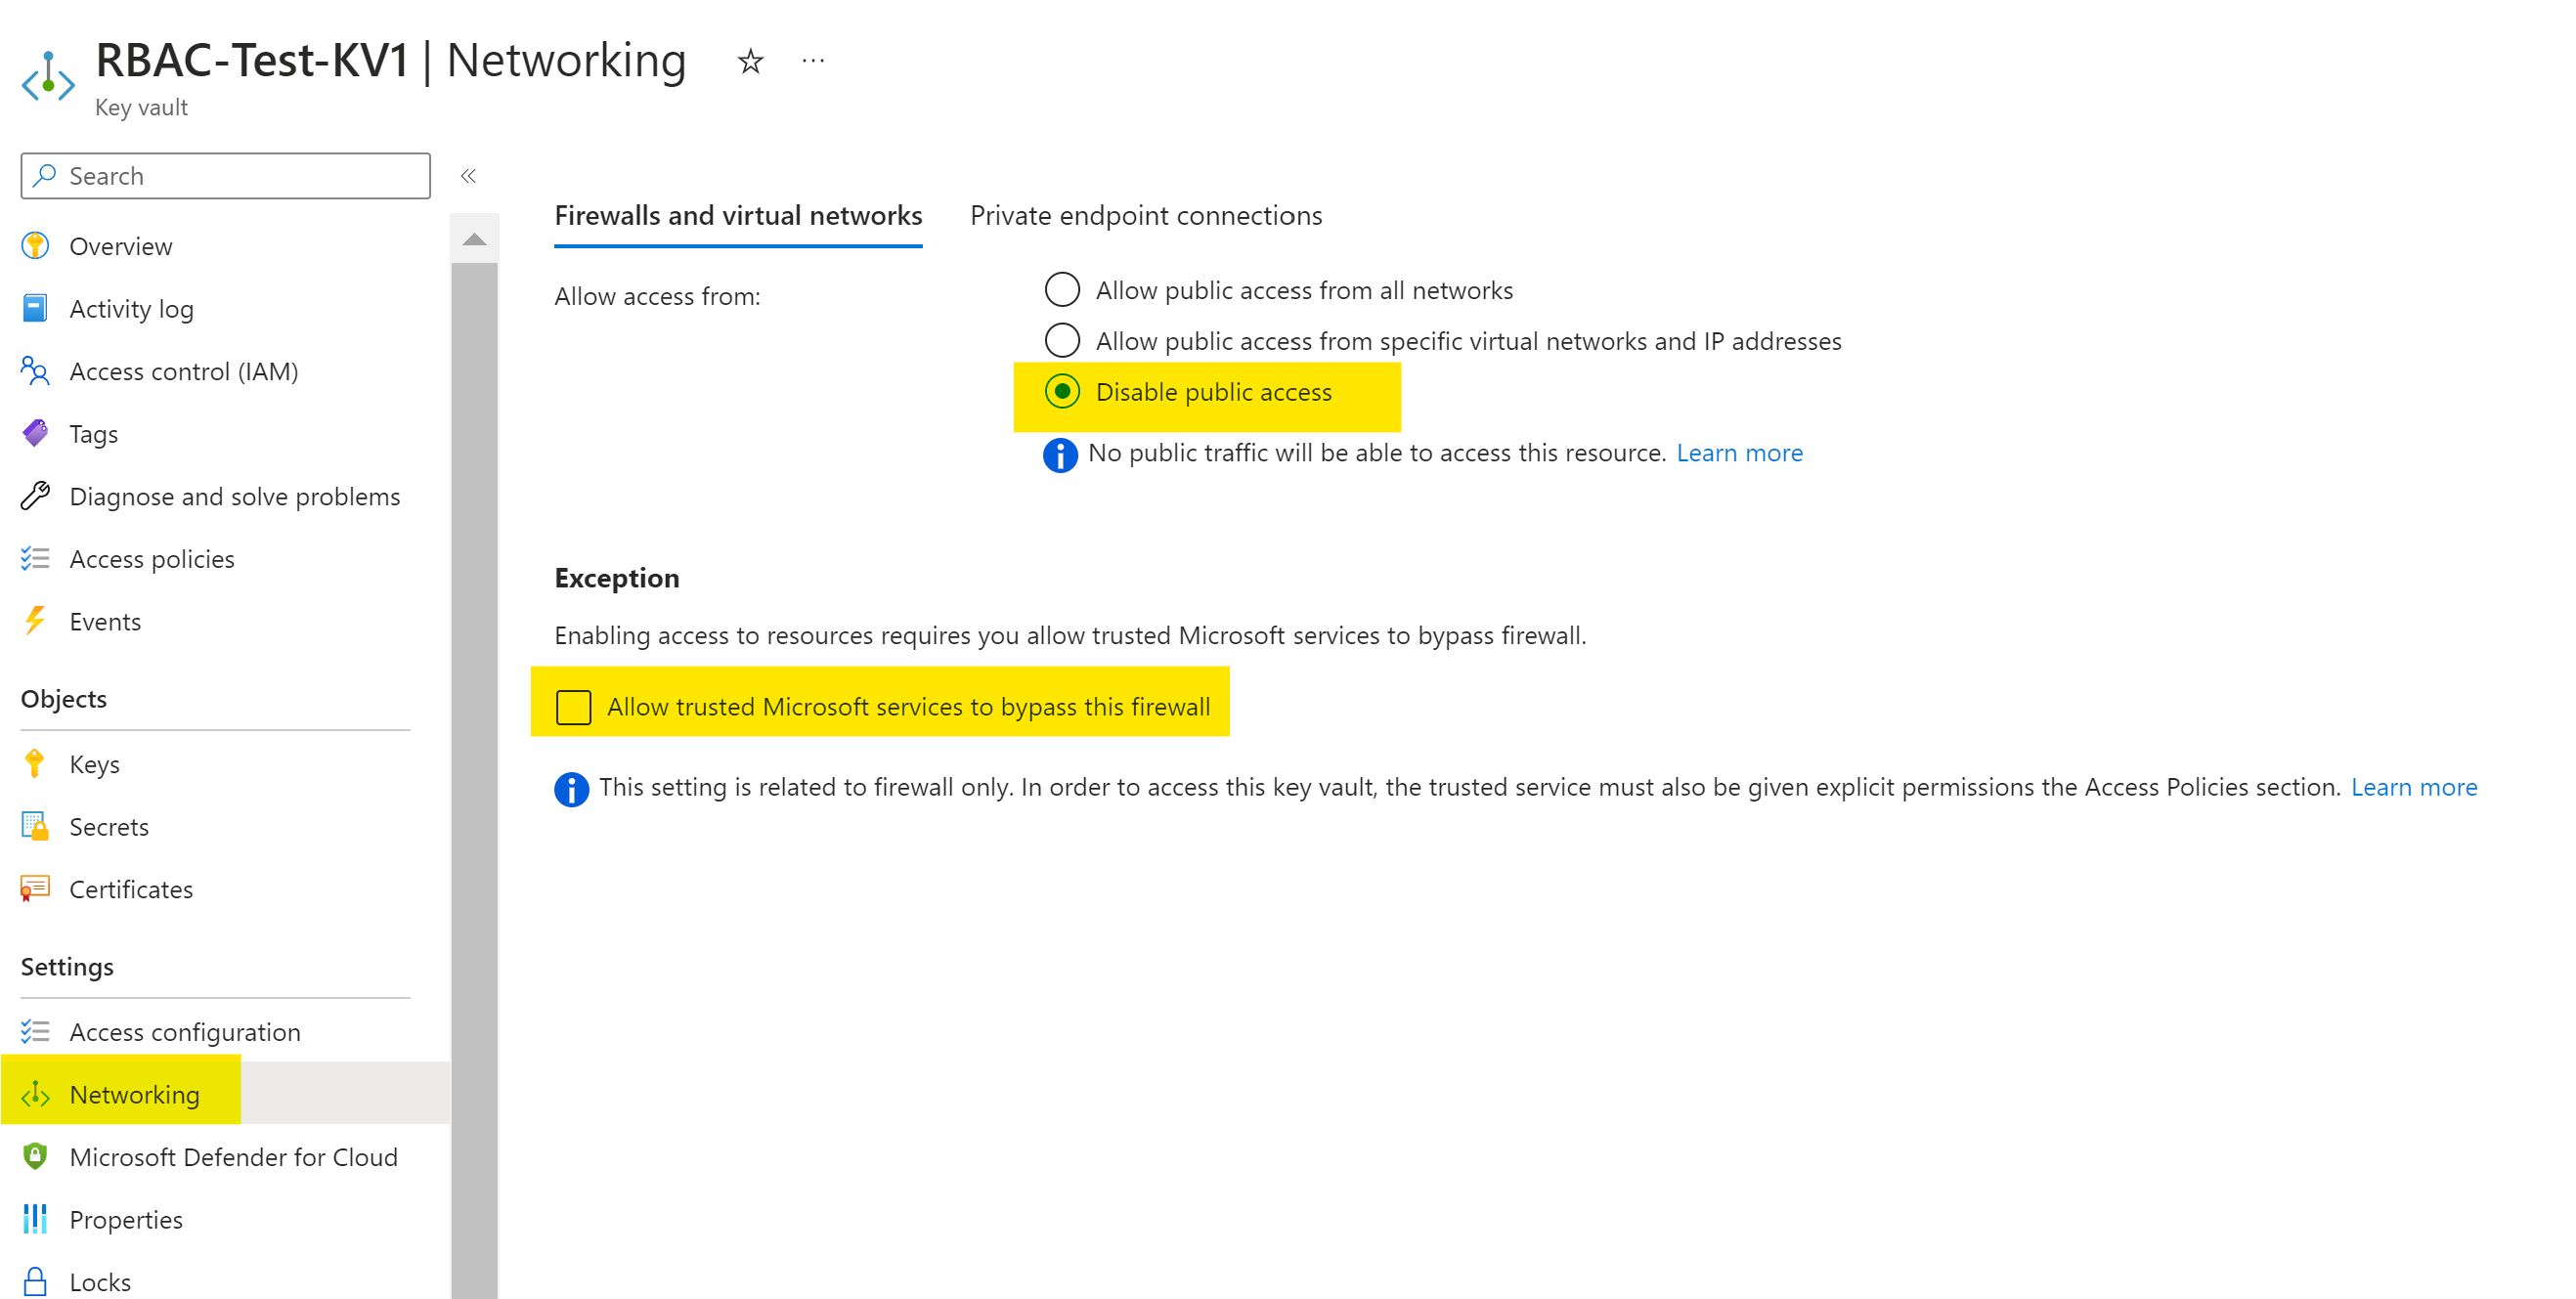This screenshot has height=1299, width=2576.
Task: Select specific virtual networks and IP addresses
Action: point(1062,341)
